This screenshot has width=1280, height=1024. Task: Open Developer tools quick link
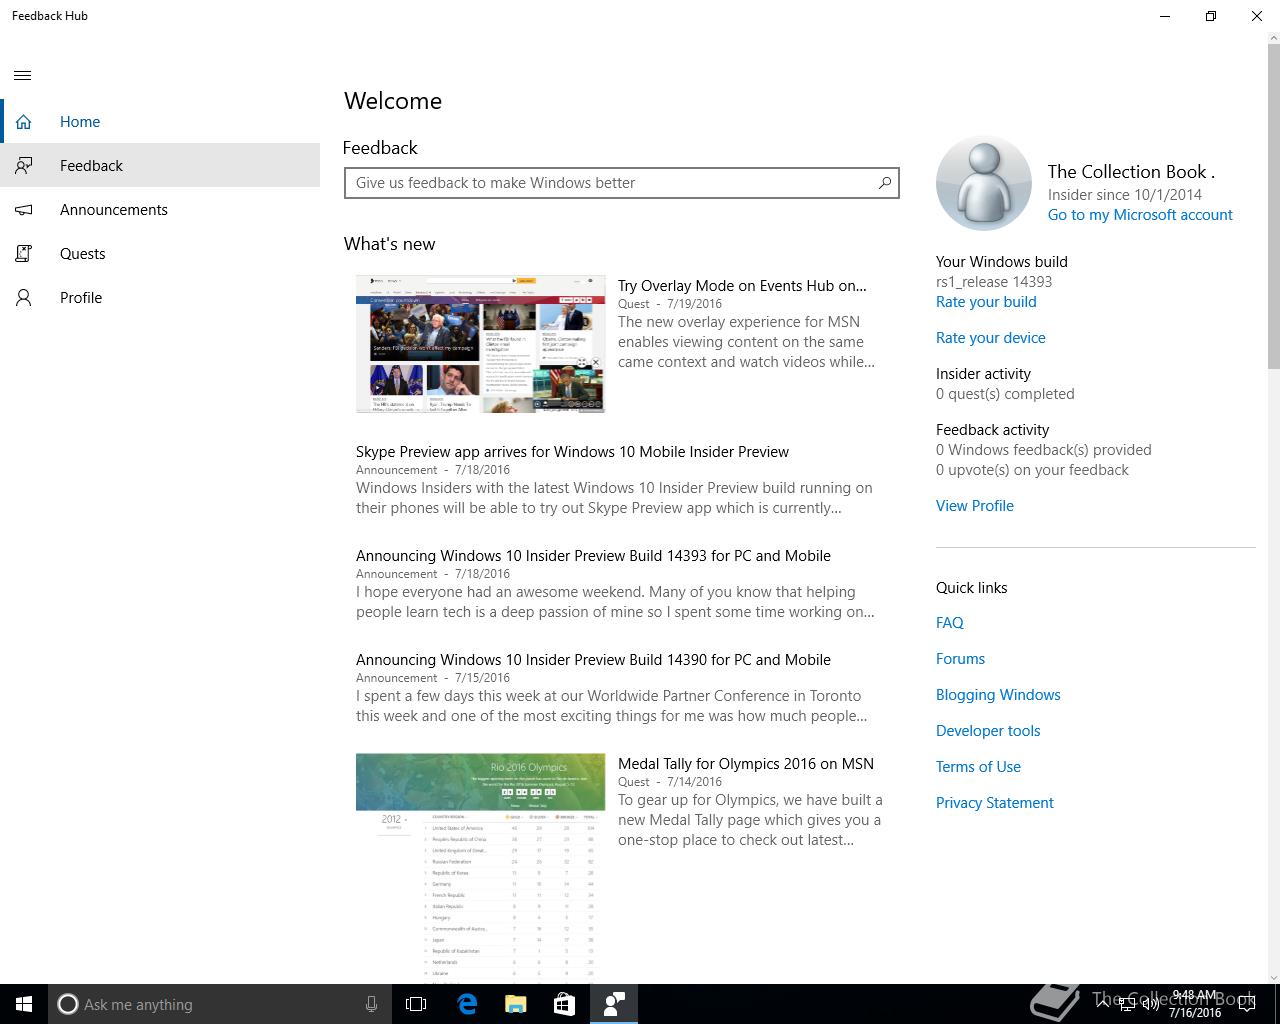pyautogui.click(x=988, y=731)
